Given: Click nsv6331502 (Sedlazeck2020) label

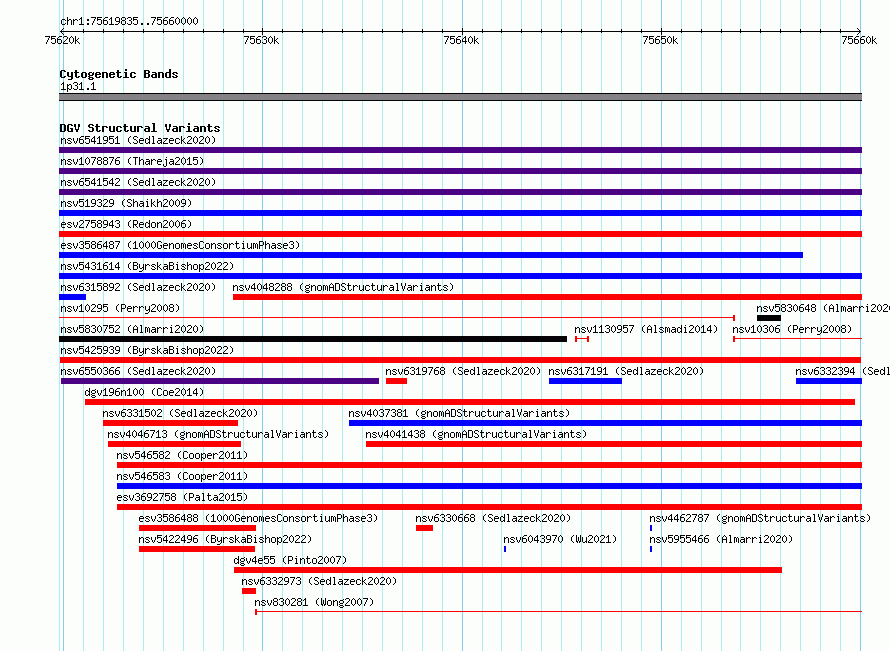Looking at the screenshot, I should pyautogui.click(x=180, y=413).
